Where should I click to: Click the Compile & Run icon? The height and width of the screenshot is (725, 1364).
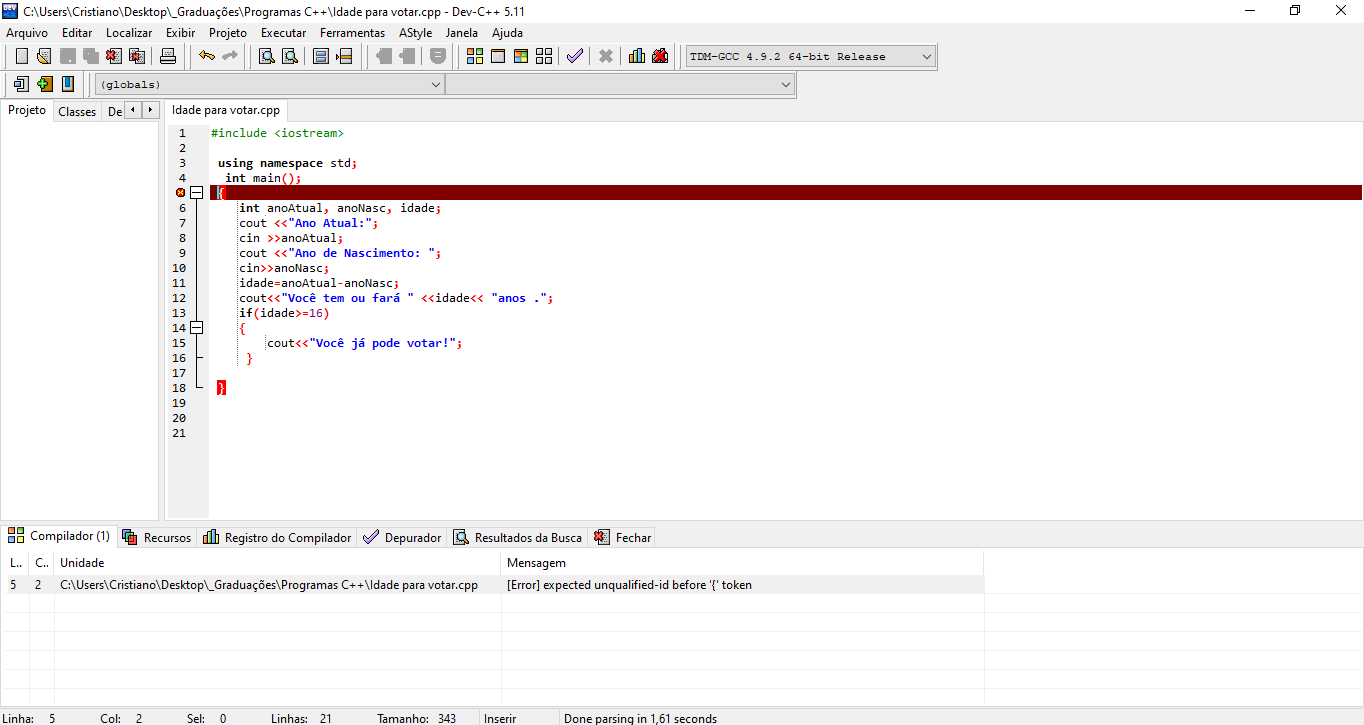(520, 56)
